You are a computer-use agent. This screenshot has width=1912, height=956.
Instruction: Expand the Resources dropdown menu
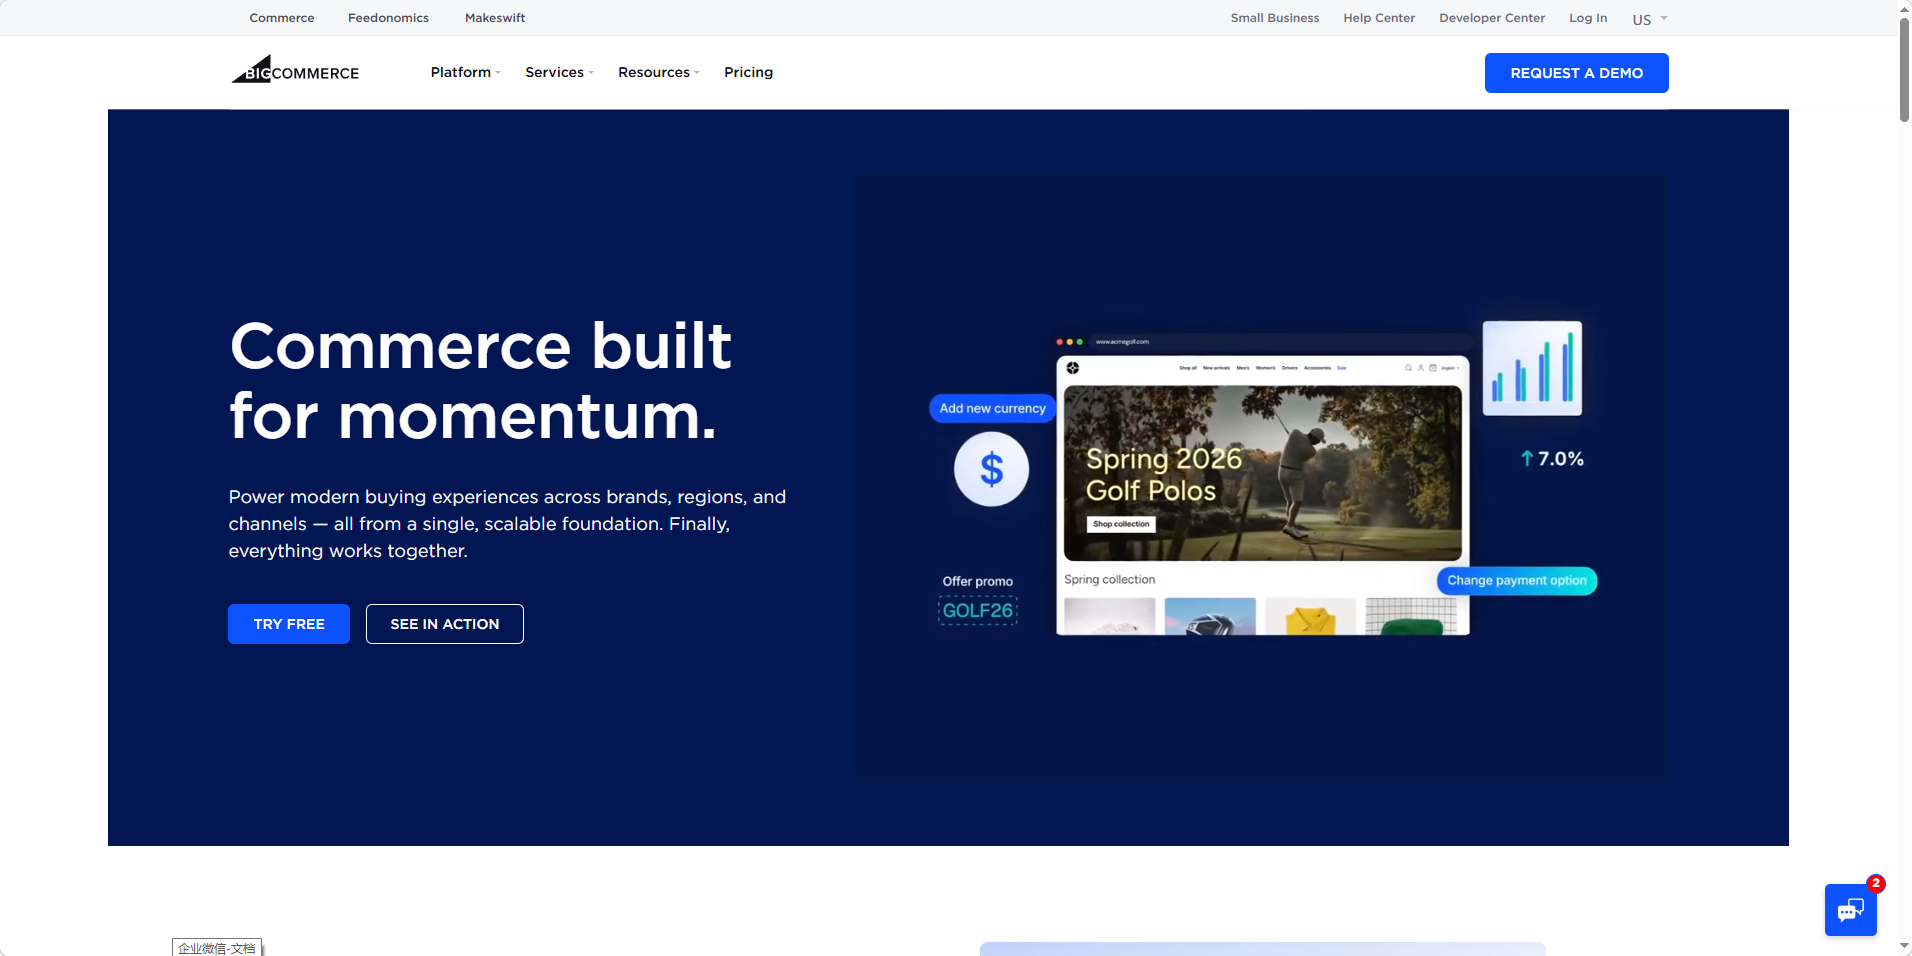pyautogui.click(x=658, y=72)
